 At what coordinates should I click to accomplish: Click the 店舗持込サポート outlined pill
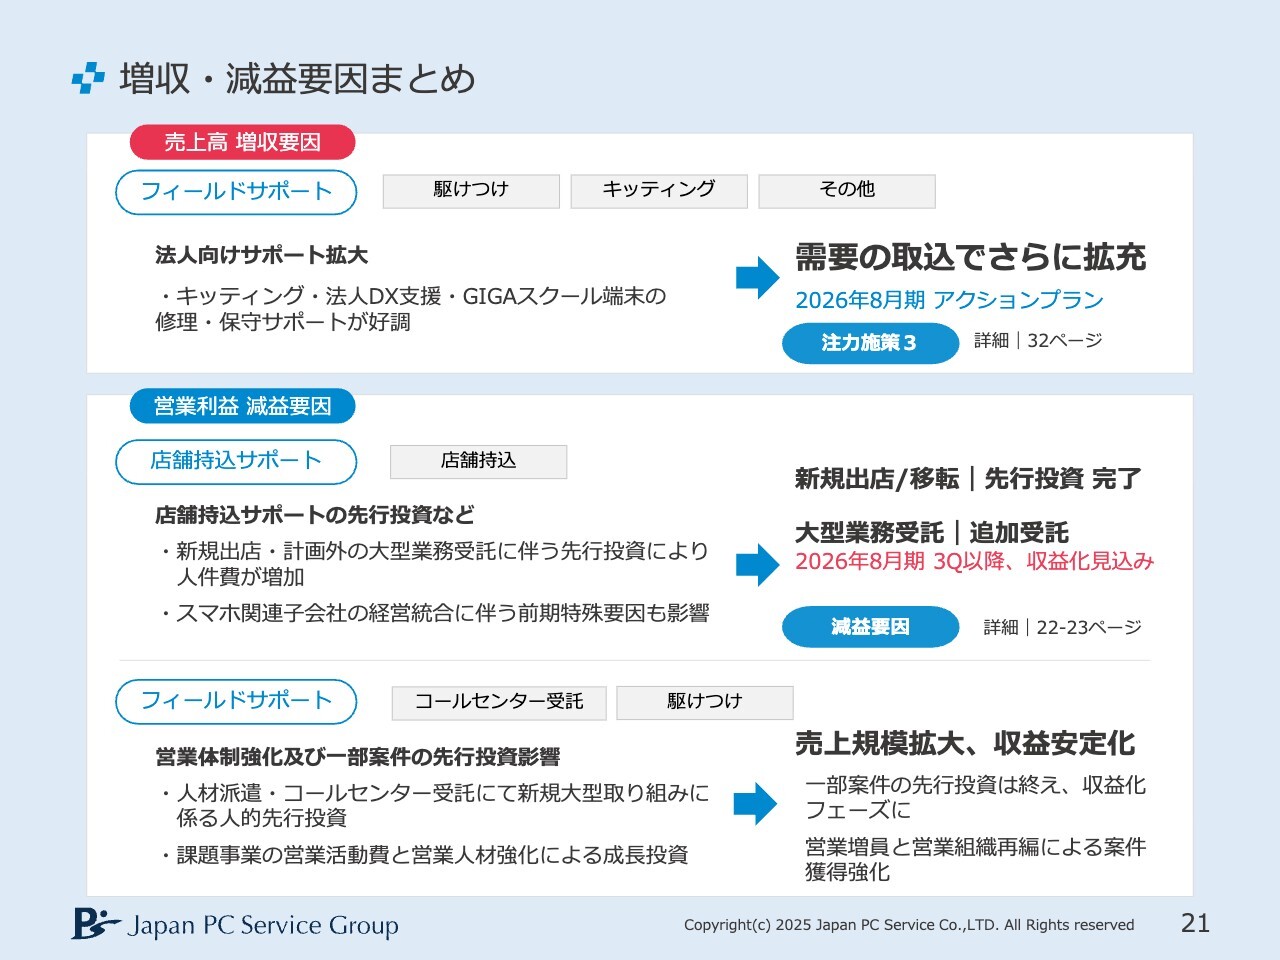[x=236, y=461]
